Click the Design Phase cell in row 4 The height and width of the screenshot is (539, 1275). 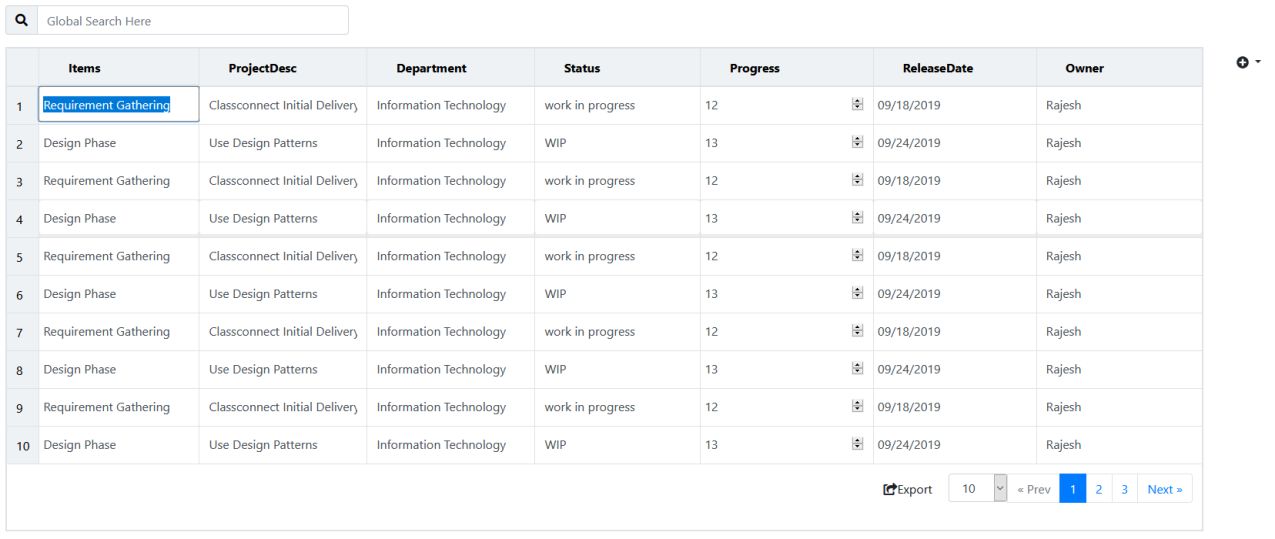(80, 219)
